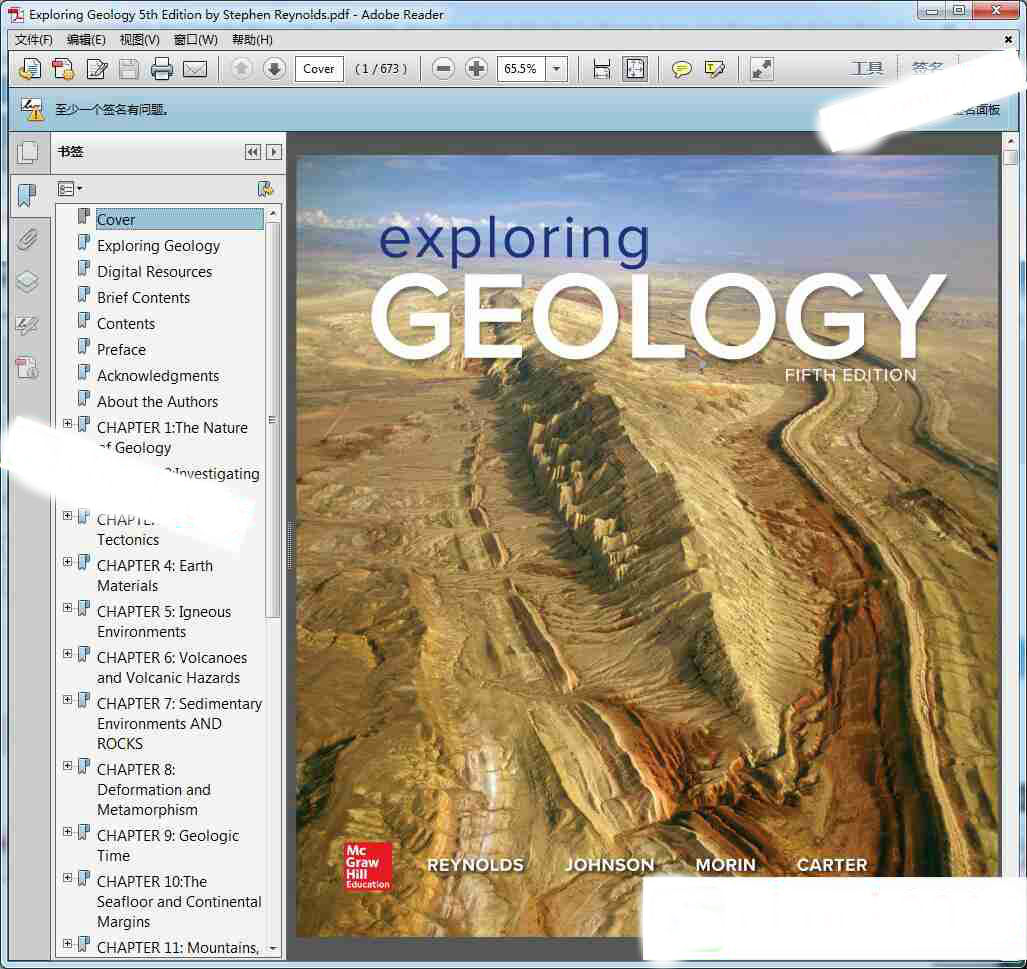The height and width of the screenshot is (969, 1027).
Task: Open the Digital Resources bookmark
Action: 155,271
